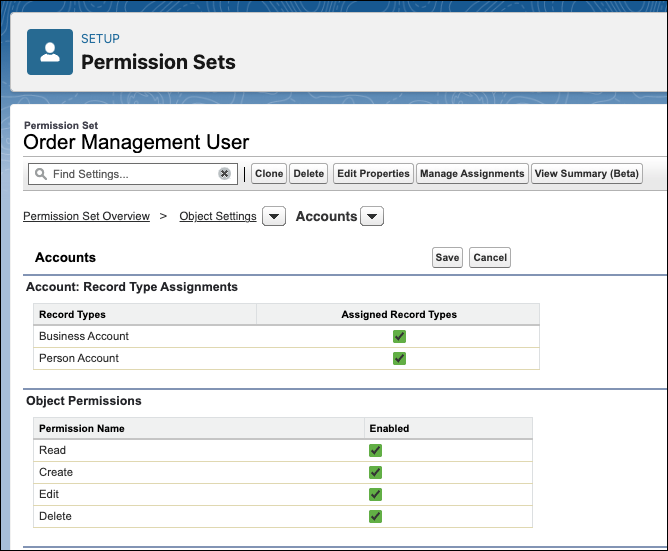
Task: Toggle the Create permission checkbox
Action: coord(375,472)
